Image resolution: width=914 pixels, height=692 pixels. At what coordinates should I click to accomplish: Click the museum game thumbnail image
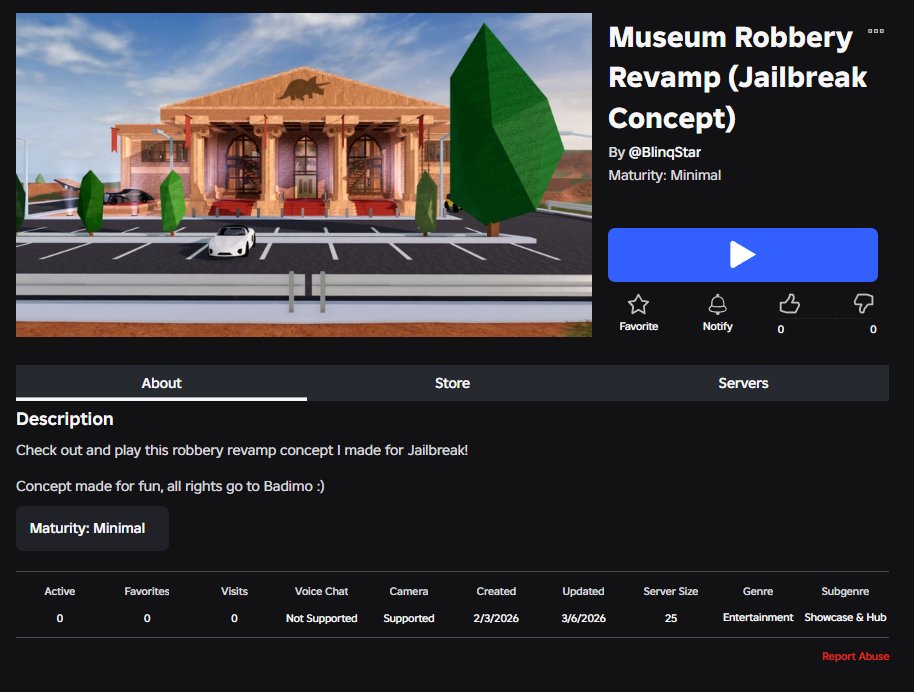304,175
